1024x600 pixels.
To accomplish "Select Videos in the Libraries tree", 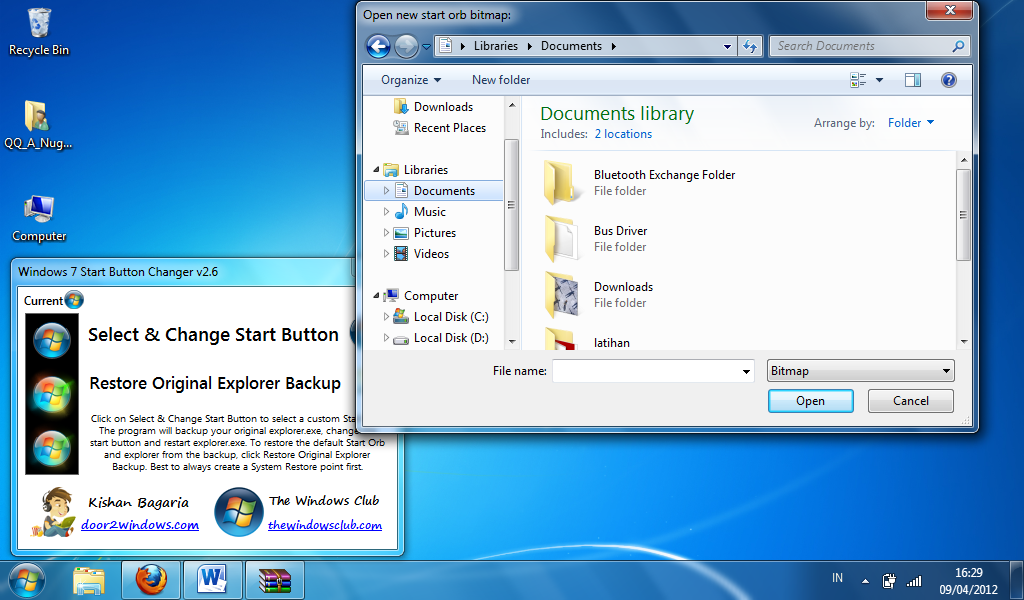I will [x=421, y=253].
